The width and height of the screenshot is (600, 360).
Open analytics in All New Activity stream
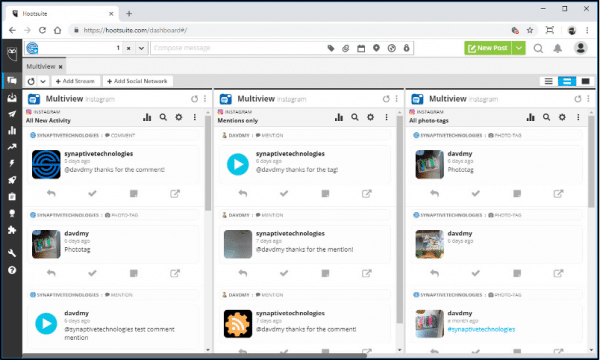(x=147, y=117)
